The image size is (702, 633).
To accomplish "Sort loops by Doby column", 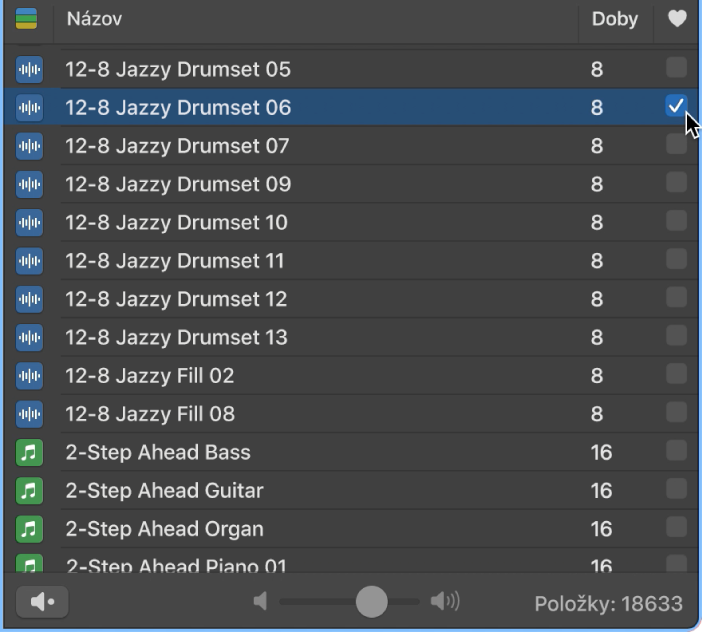I will (x=614, y=19).
